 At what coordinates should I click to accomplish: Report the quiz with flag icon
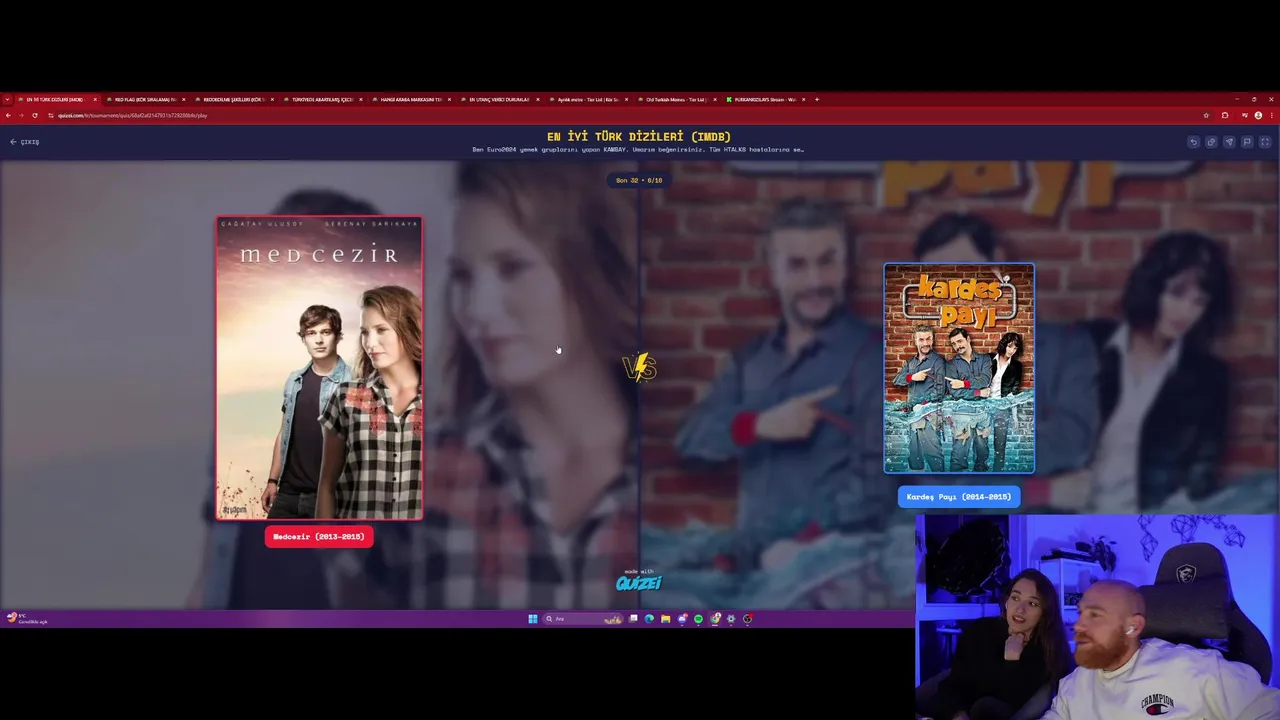(1247, 142)
